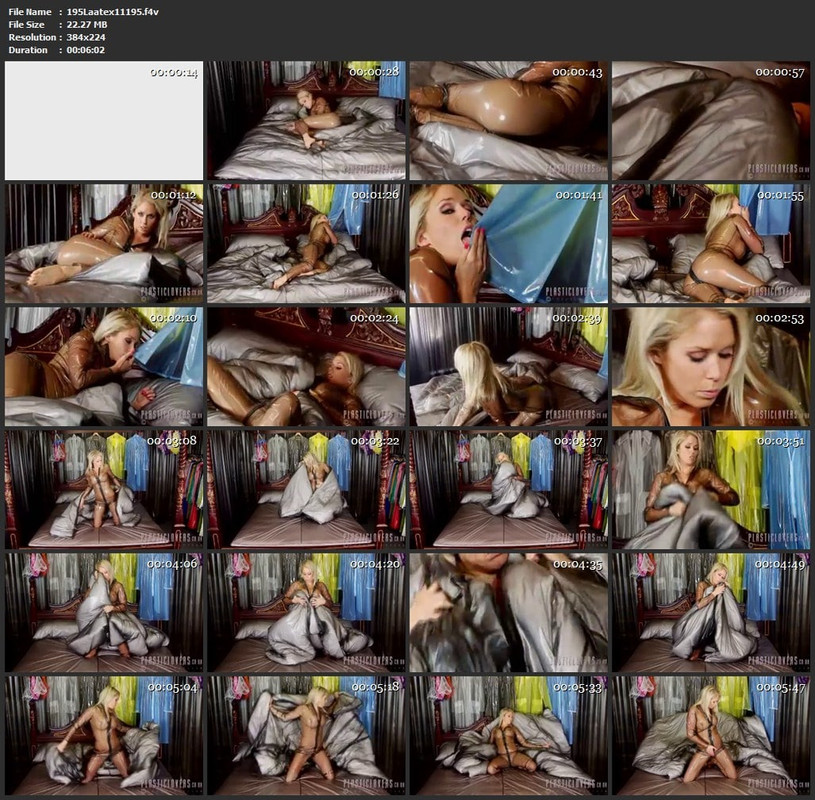Open the thumbnail stamped 00:00:28
Viewport: 815px width, 800px height.
click(307, 121)
